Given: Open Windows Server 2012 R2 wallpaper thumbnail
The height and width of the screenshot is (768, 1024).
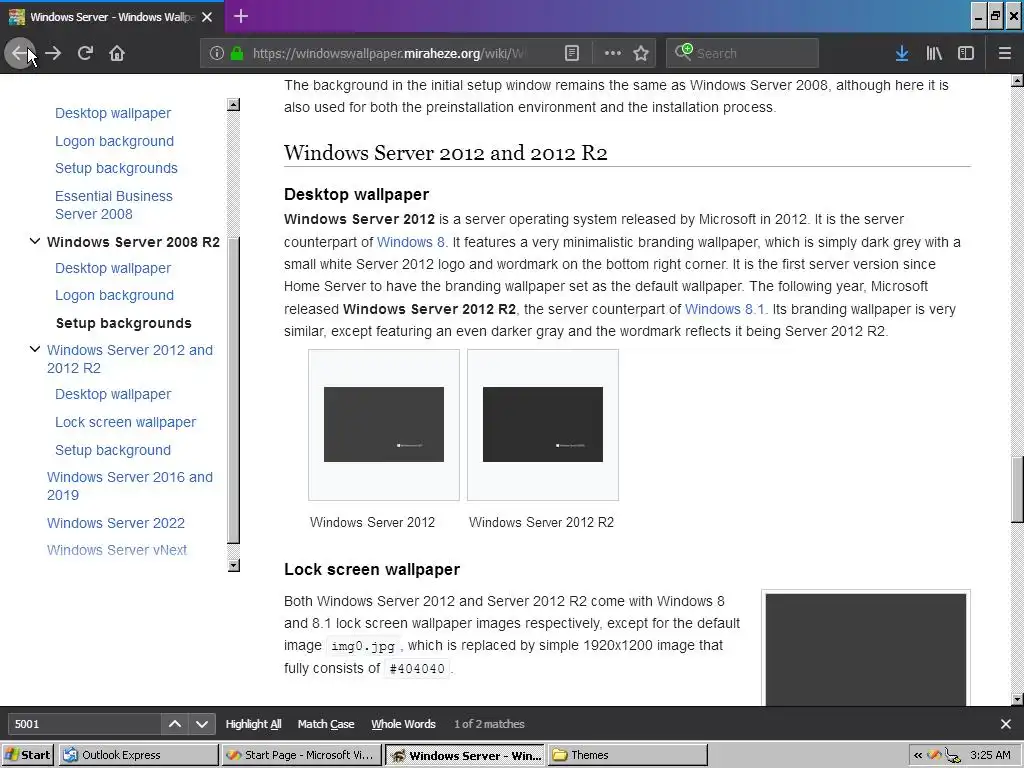Looking at the screenshot, I should click(543, 424).
